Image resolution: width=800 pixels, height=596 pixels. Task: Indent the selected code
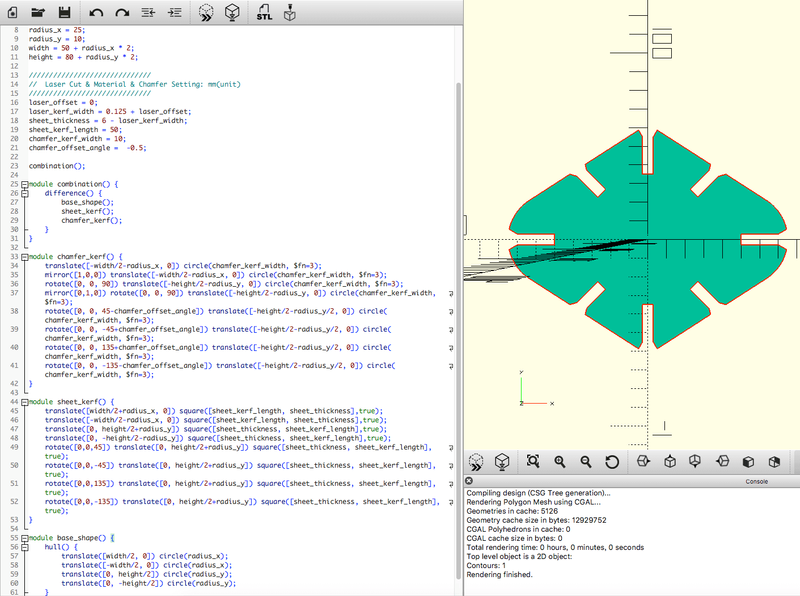(175, 12)
